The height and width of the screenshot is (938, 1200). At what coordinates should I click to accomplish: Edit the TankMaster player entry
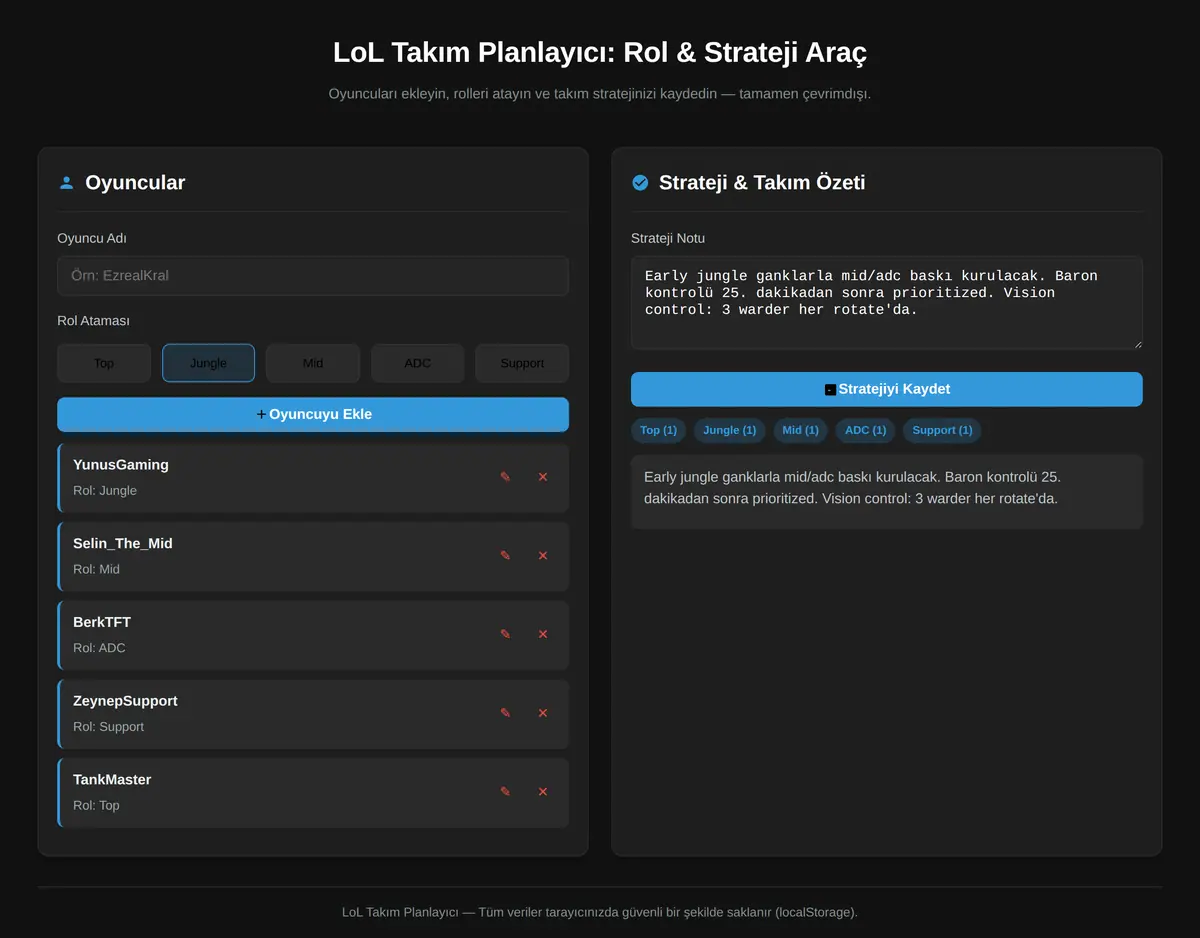coord(505,792)
